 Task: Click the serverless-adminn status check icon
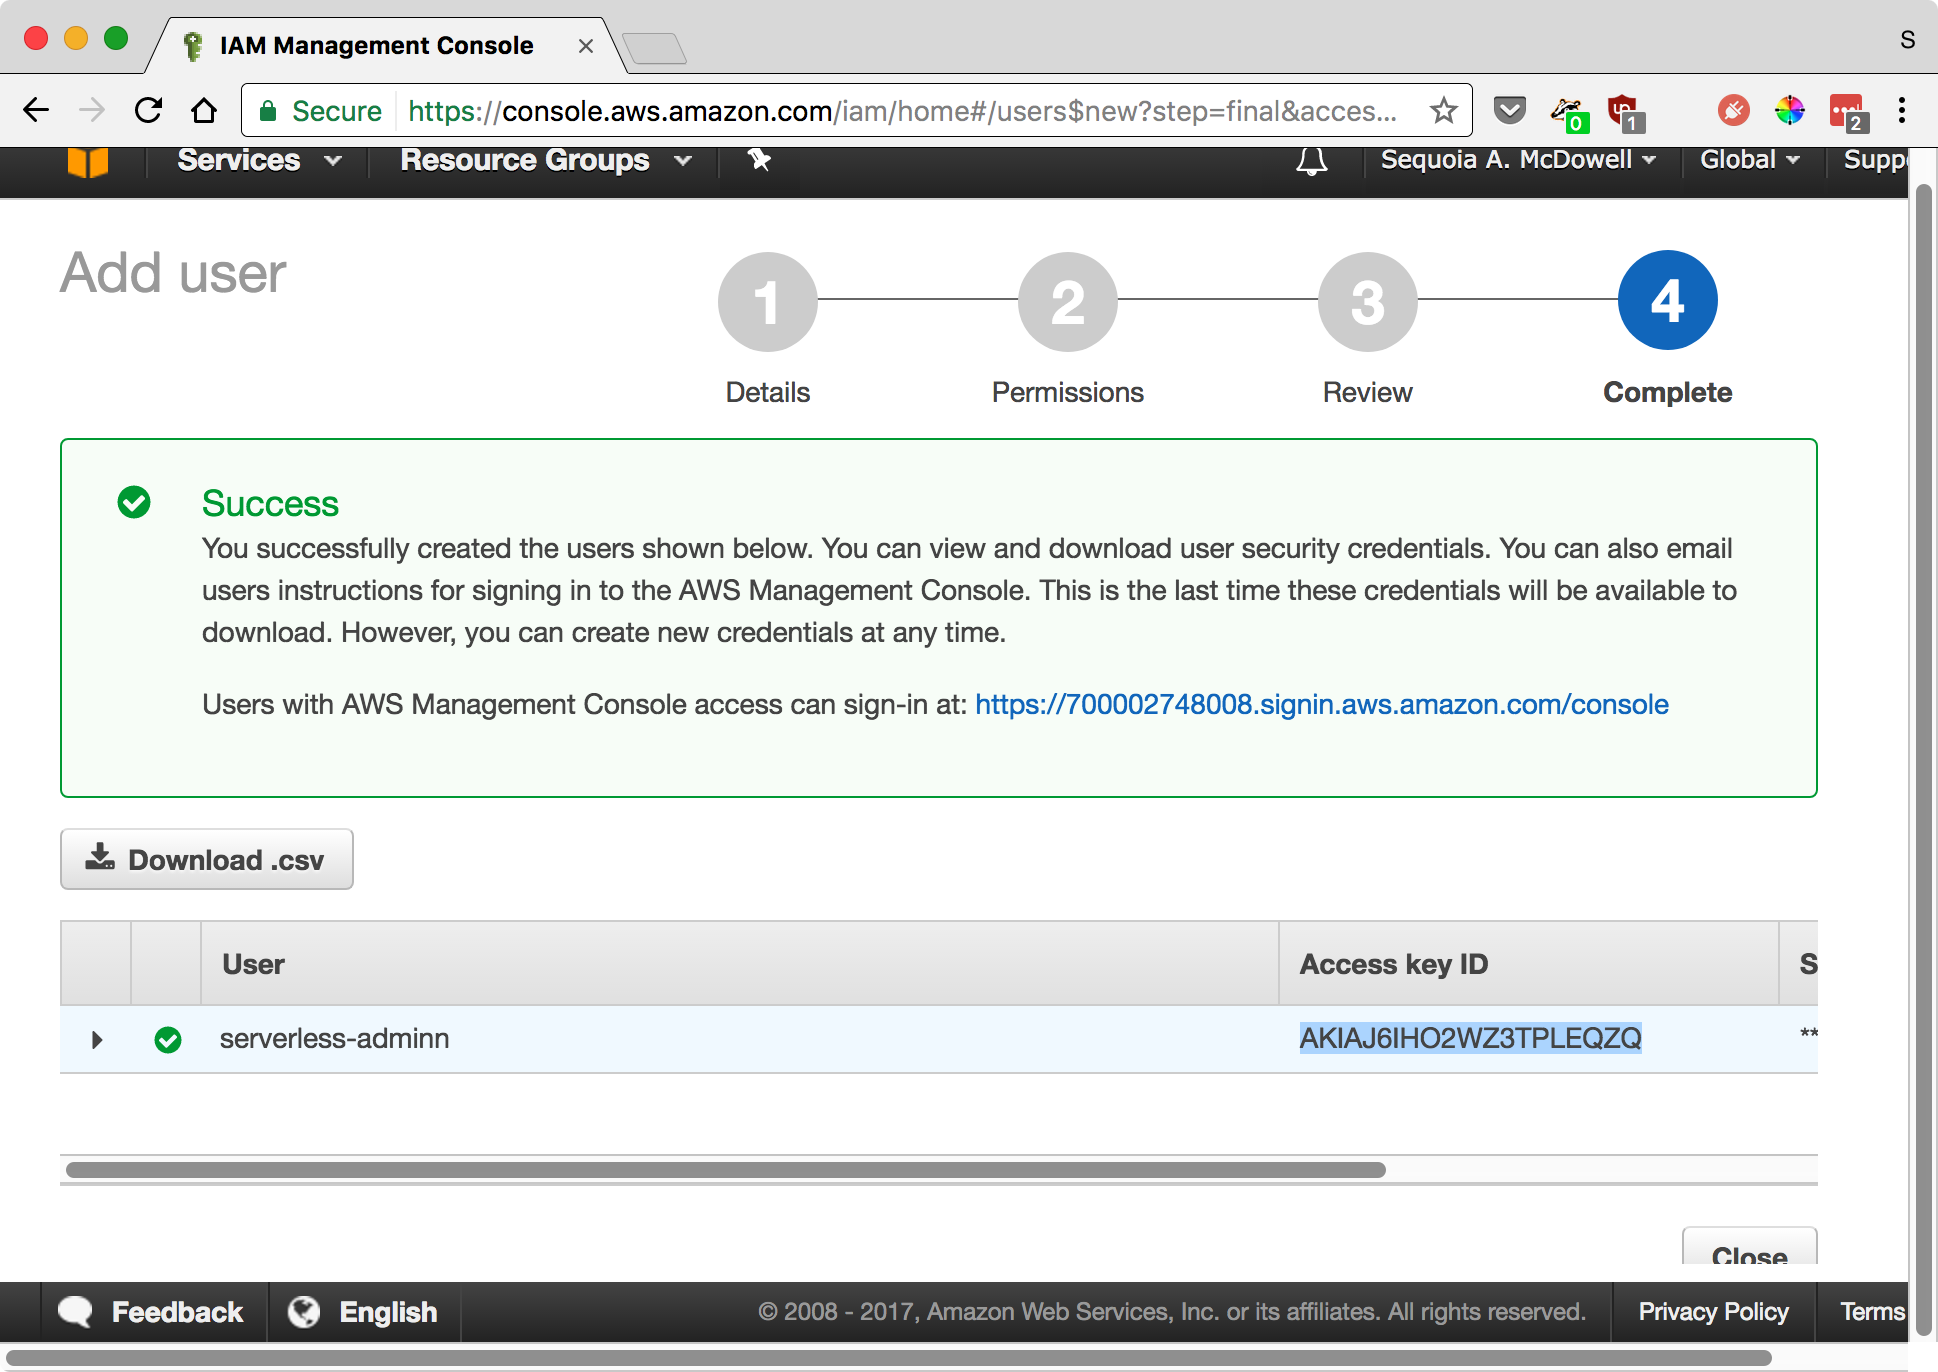168,1040
